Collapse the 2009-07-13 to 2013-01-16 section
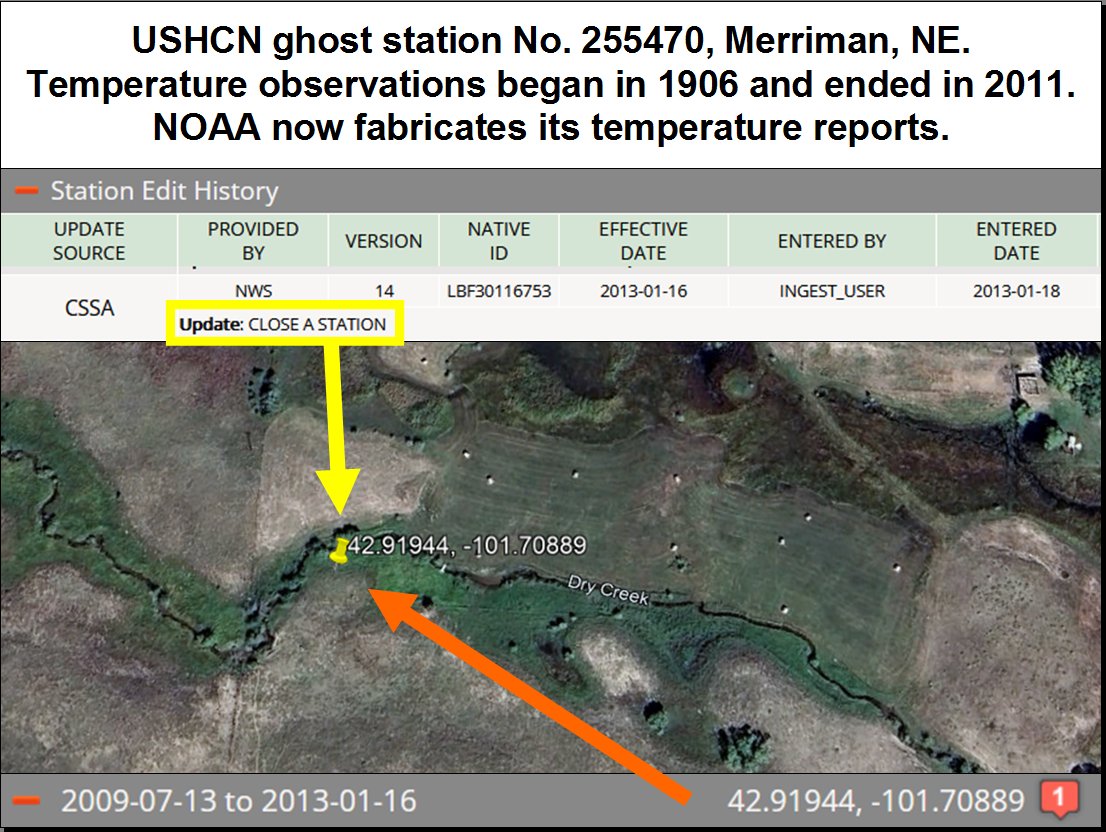The image size is (1106, 832). pyautogui.click(x=29, y=800)
